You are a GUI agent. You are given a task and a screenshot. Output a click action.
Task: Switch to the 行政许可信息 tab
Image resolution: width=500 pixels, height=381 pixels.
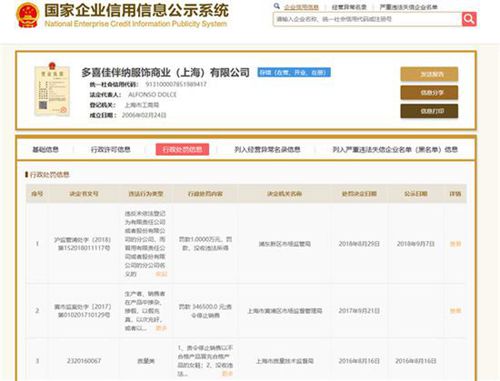[x=110, y=149]
